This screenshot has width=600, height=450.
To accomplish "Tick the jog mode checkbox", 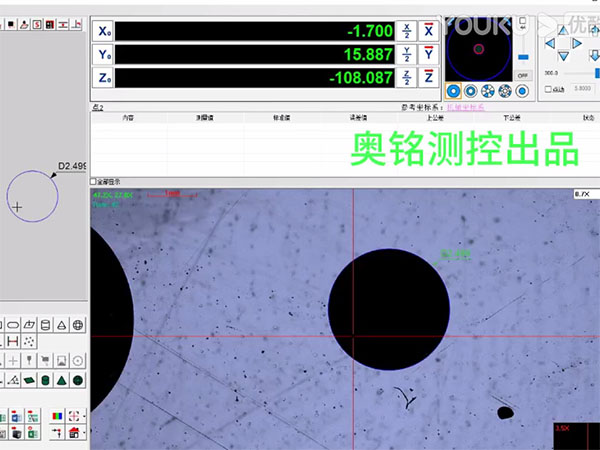I will [546, 90].
